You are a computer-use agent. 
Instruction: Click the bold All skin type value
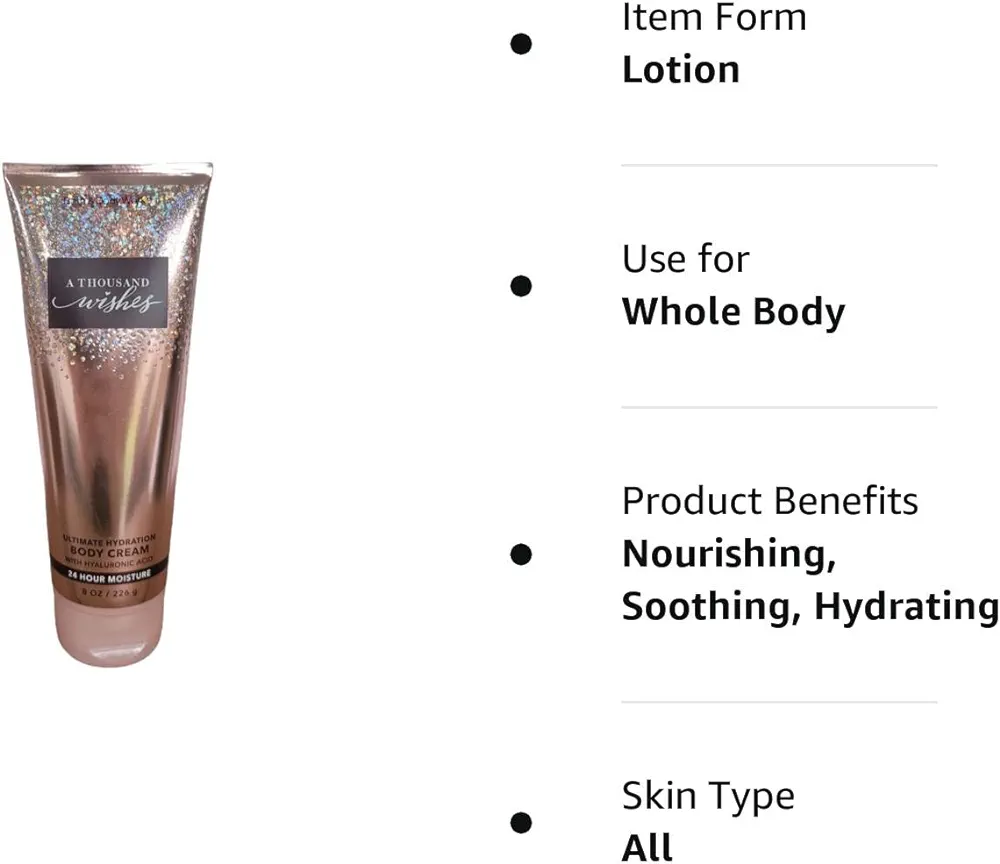coord(647,848)
